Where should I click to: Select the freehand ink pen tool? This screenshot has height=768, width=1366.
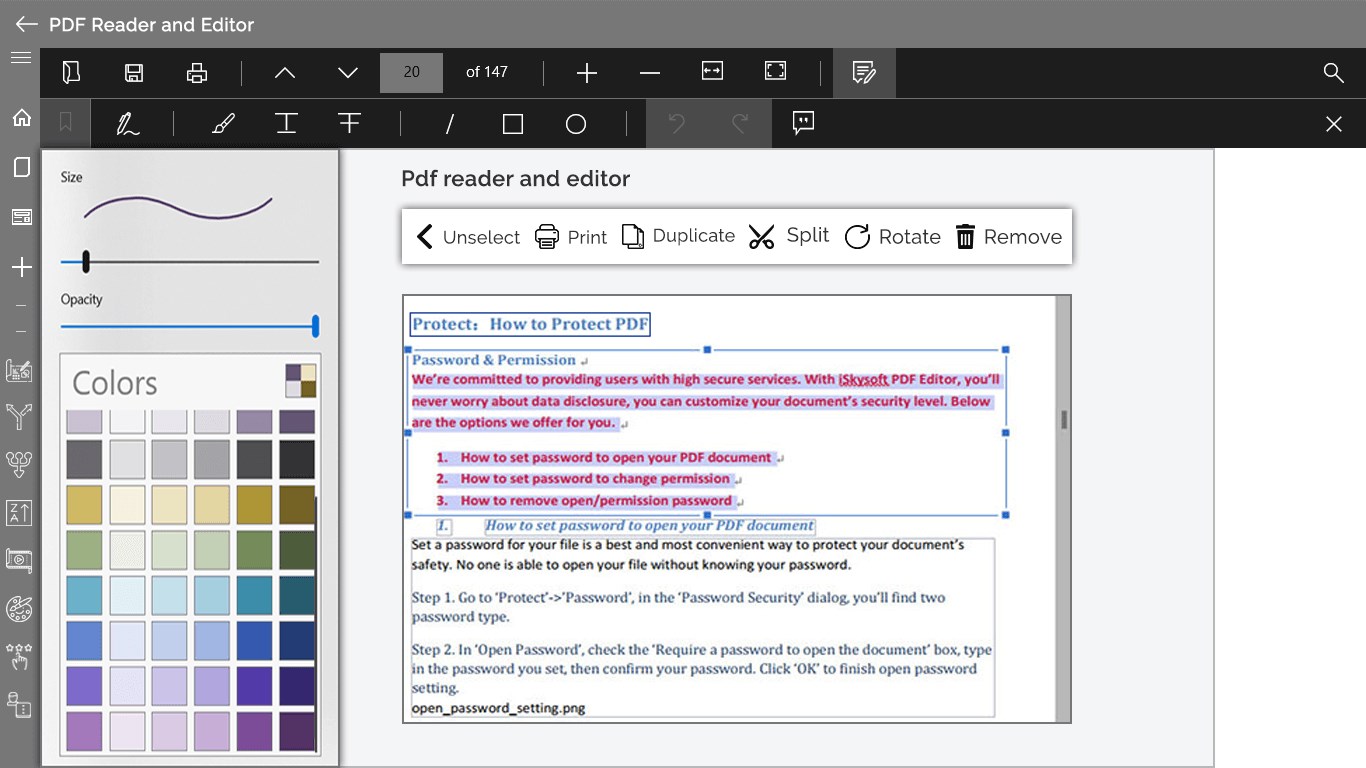click(128, 124)
